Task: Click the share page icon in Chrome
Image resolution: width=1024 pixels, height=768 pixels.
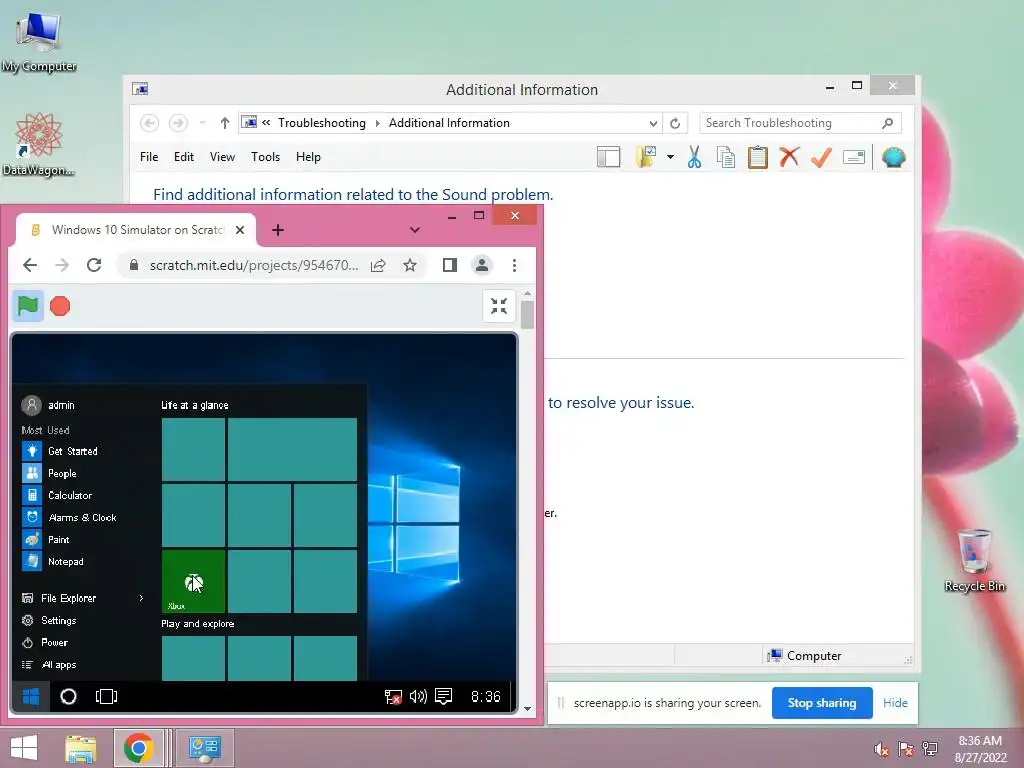Action: (377, 265)
